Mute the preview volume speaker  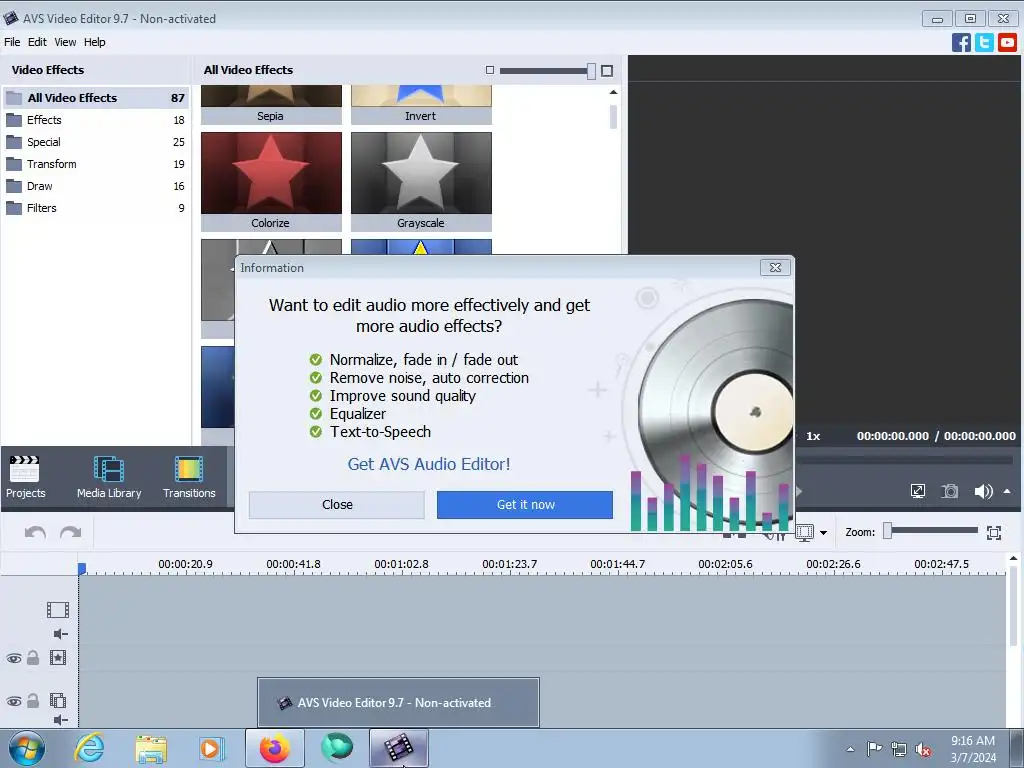click(983, 491)
